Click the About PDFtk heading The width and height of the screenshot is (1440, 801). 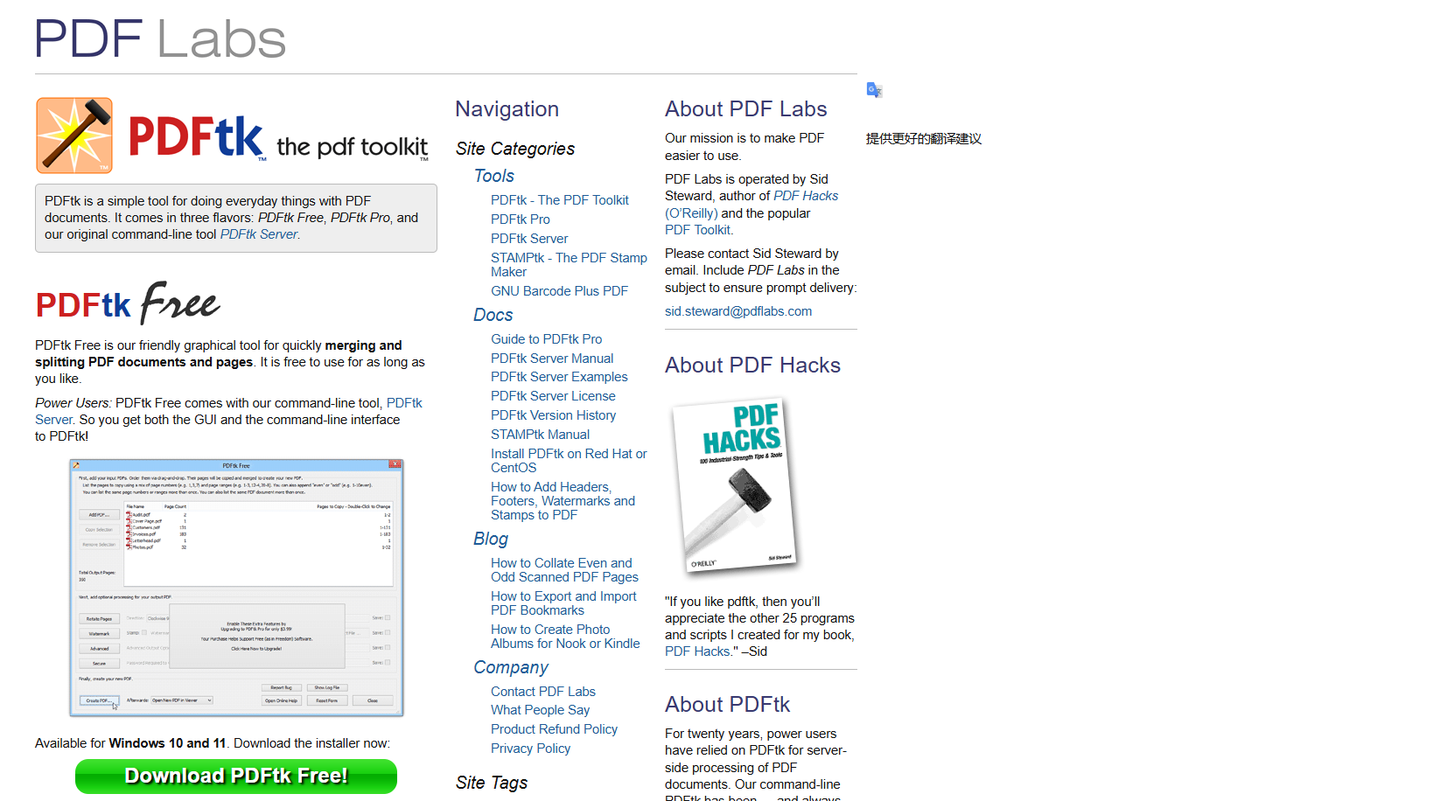728,704
